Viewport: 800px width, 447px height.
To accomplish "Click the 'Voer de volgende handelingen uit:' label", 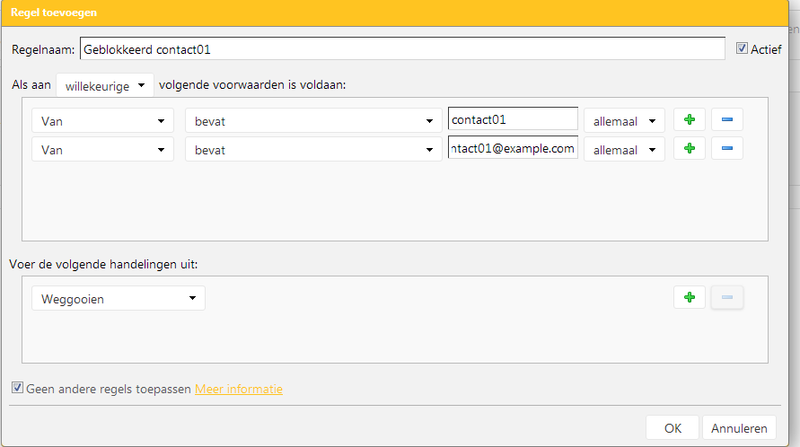I will click(104, 264).
